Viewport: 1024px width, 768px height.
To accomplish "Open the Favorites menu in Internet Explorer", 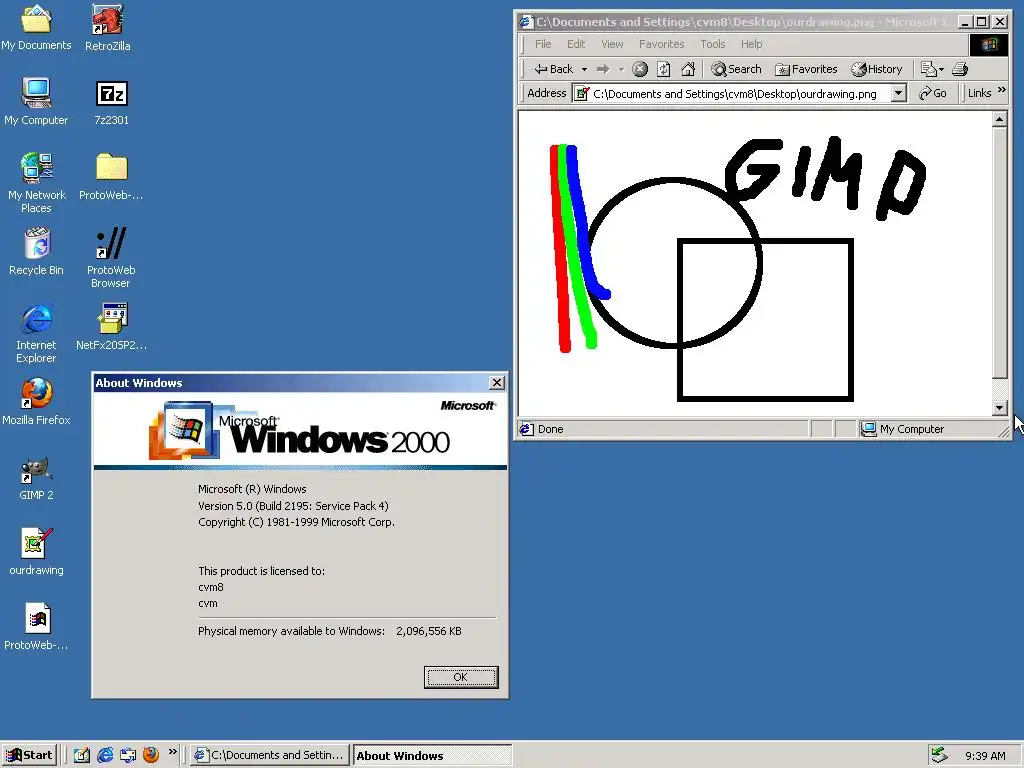I will 662,44.
